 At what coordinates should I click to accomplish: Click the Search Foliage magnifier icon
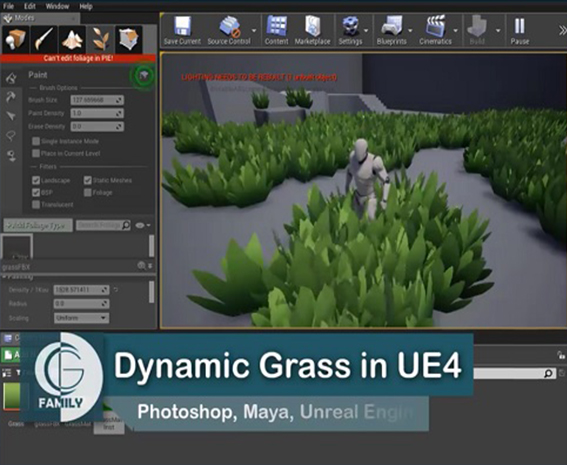(x=126, y=225)
